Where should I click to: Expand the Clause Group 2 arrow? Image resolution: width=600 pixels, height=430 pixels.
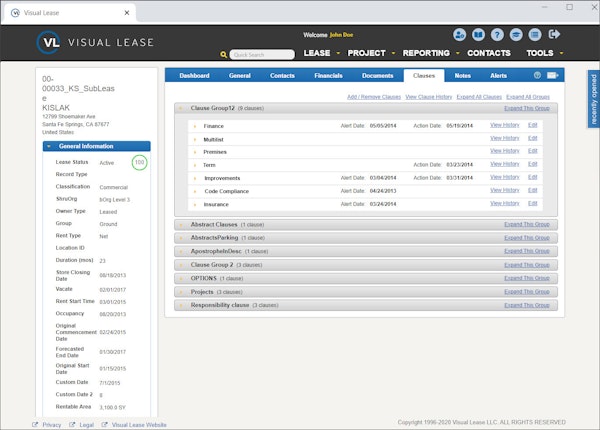tap(181, 265)
